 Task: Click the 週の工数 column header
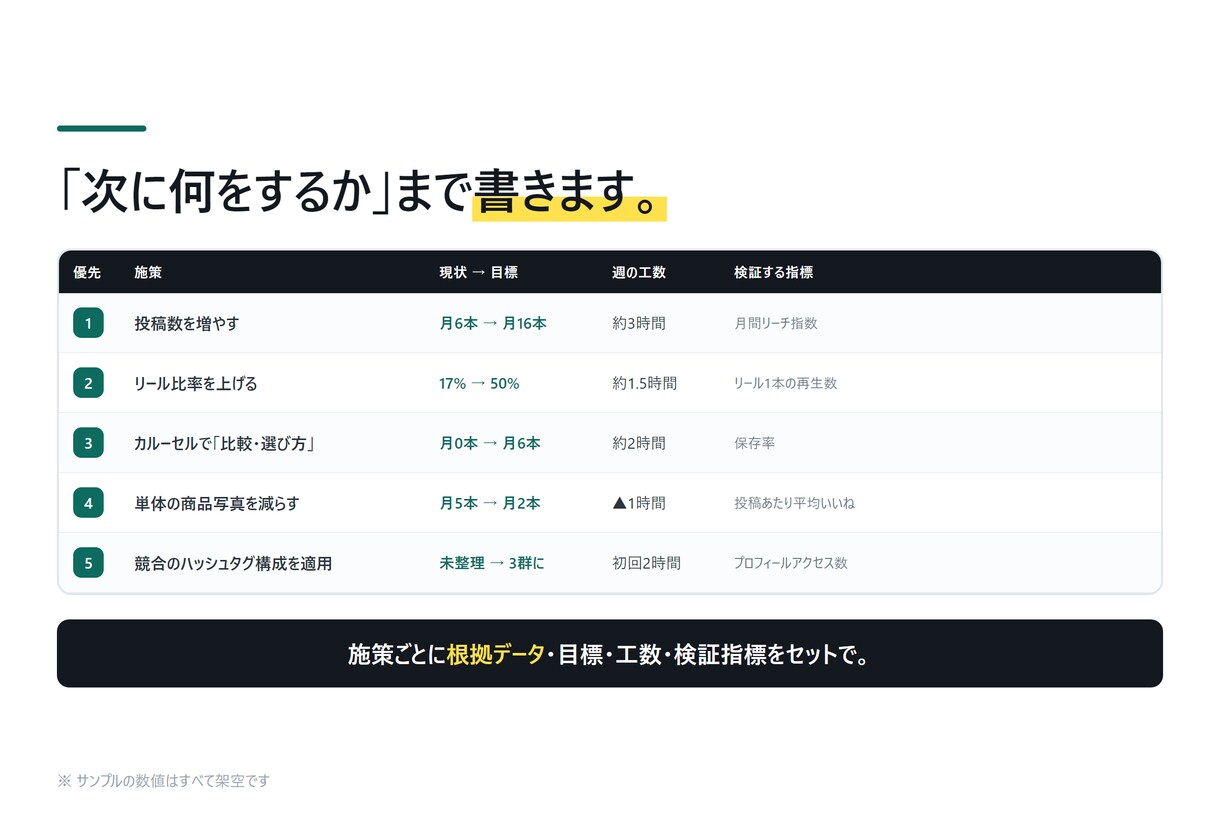[x=639, y=272]
